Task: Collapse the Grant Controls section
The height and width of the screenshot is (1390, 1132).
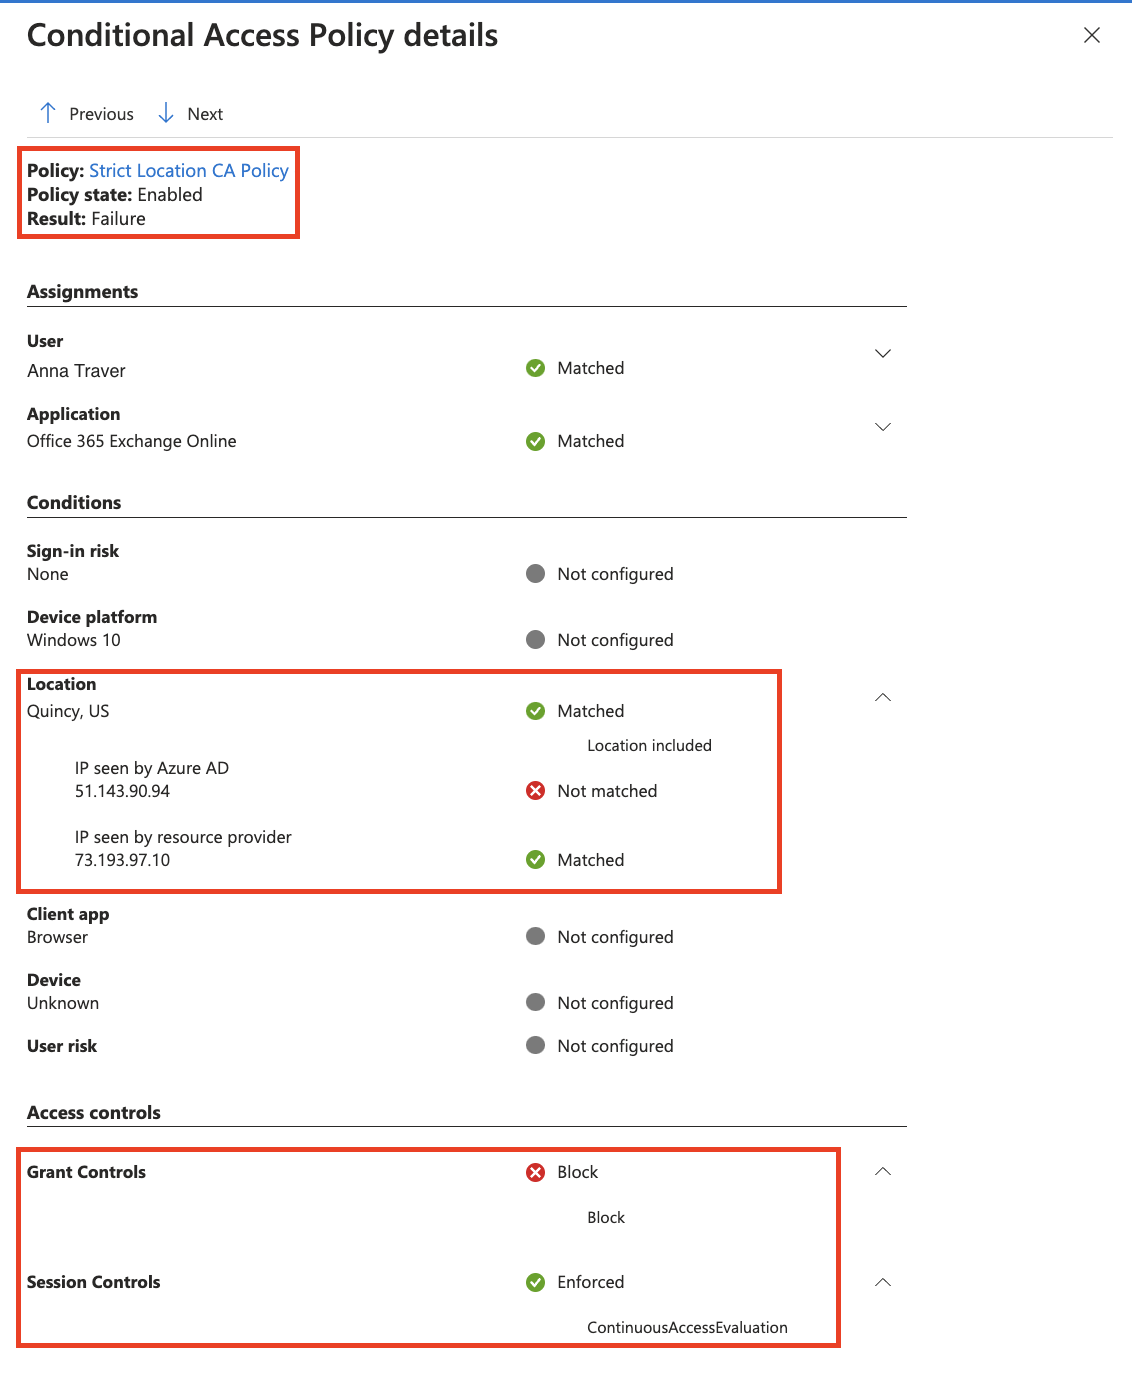Action: [883, 1171]
